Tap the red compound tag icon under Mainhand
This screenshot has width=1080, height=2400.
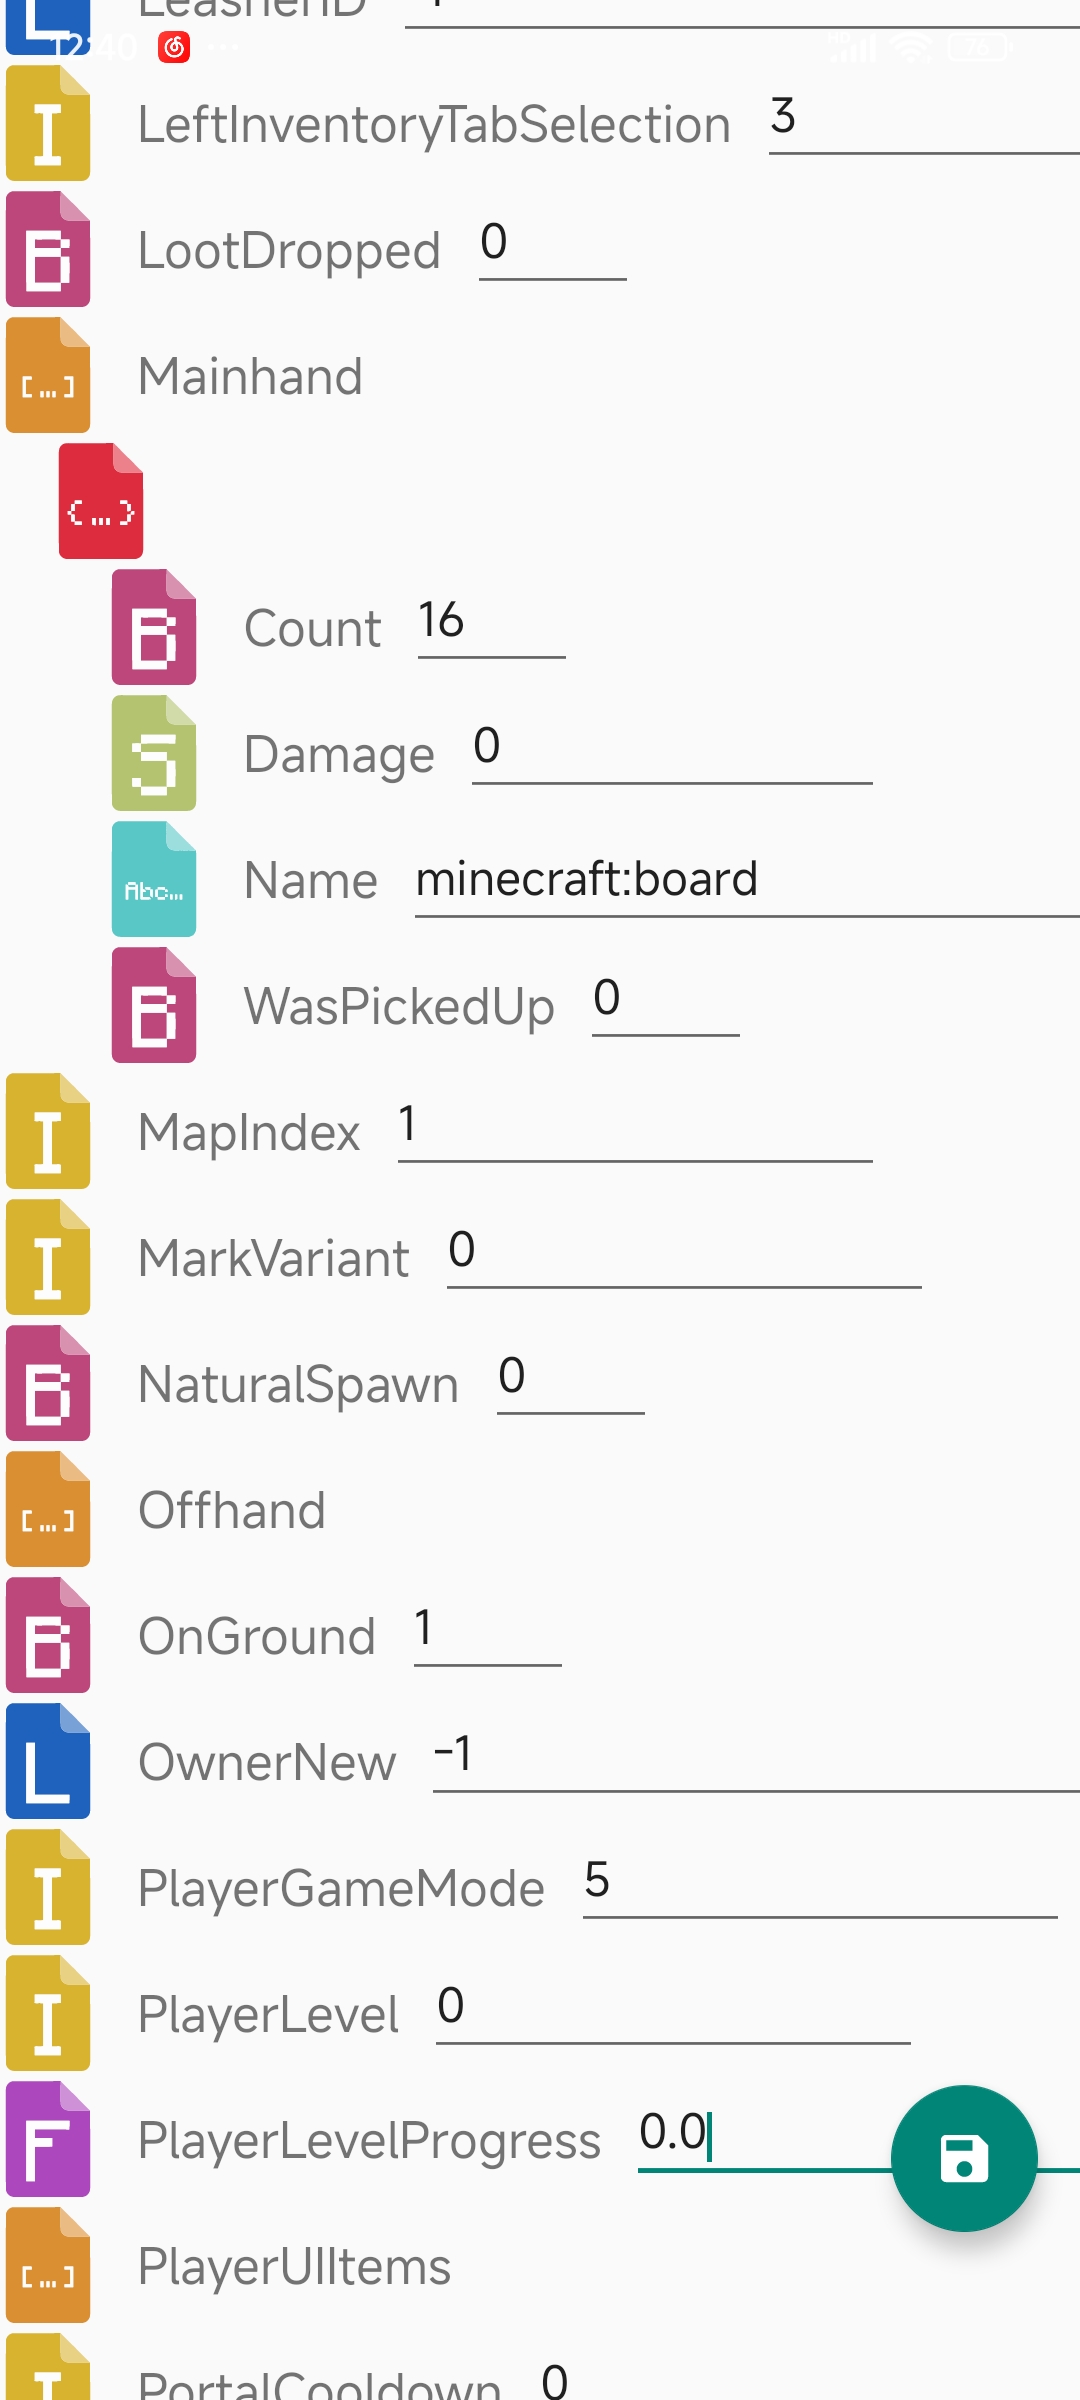(x=101, y=501)
